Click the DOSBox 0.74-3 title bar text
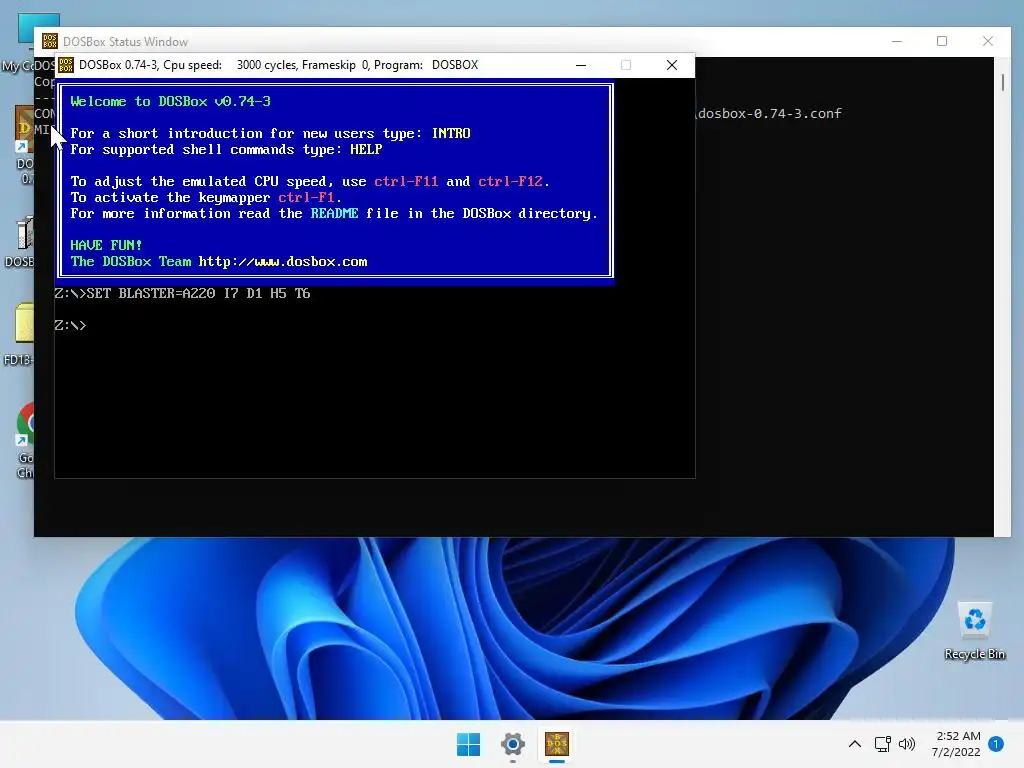 pos(278,65)
